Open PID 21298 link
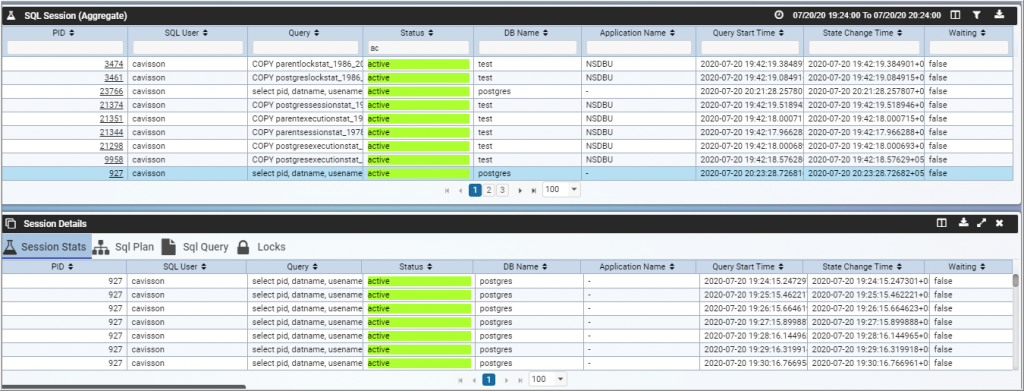Image resolution: width=1024 pixels, height=391 pixels. point(112,146)
